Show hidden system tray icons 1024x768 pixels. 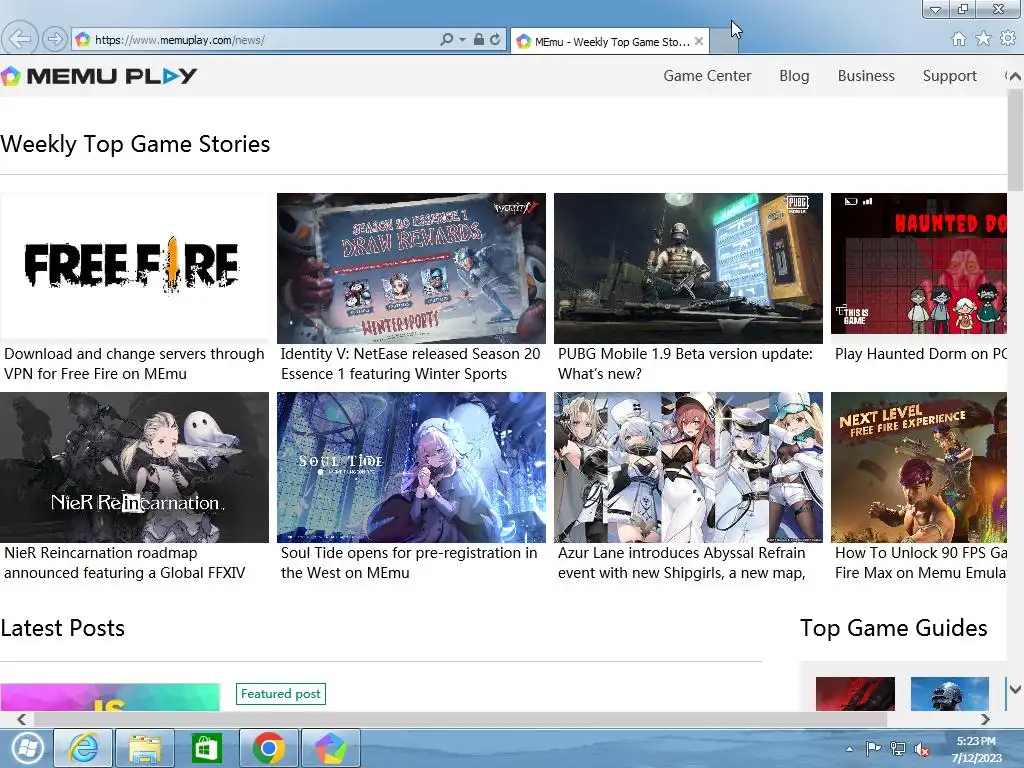click(850, 750)
